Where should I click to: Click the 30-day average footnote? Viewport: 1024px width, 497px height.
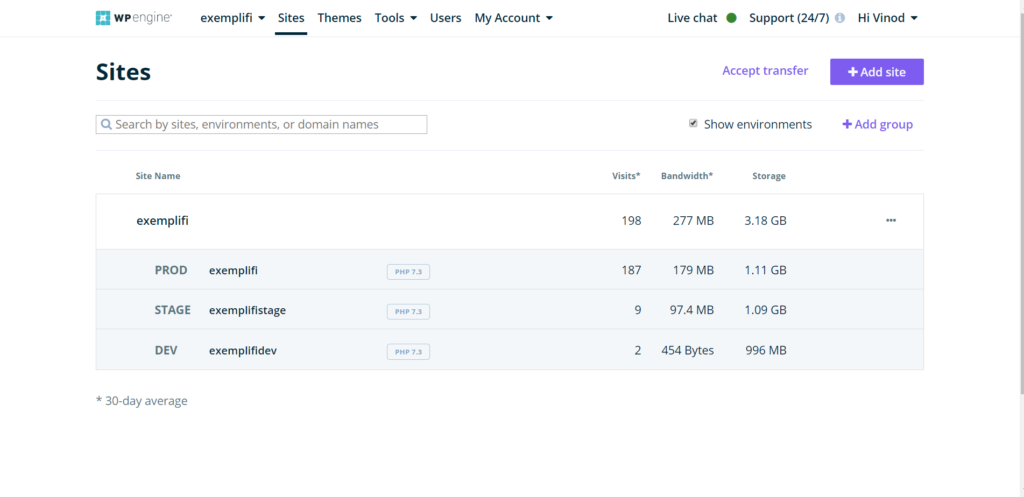point(142,401)
